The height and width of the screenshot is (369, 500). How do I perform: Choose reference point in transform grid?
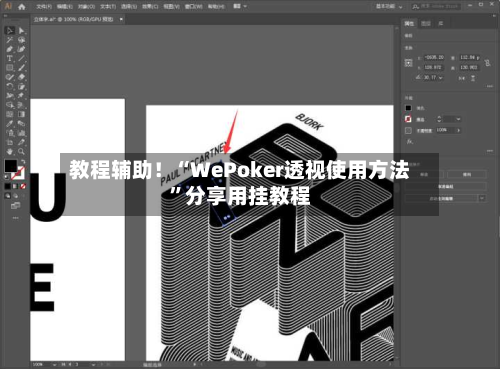409,63
